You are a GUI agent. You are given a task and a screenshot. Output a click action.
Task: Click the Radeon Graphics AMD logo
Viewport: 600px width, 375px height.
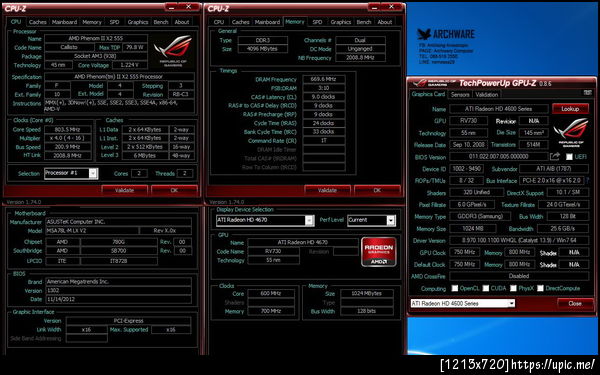point(378,251)
